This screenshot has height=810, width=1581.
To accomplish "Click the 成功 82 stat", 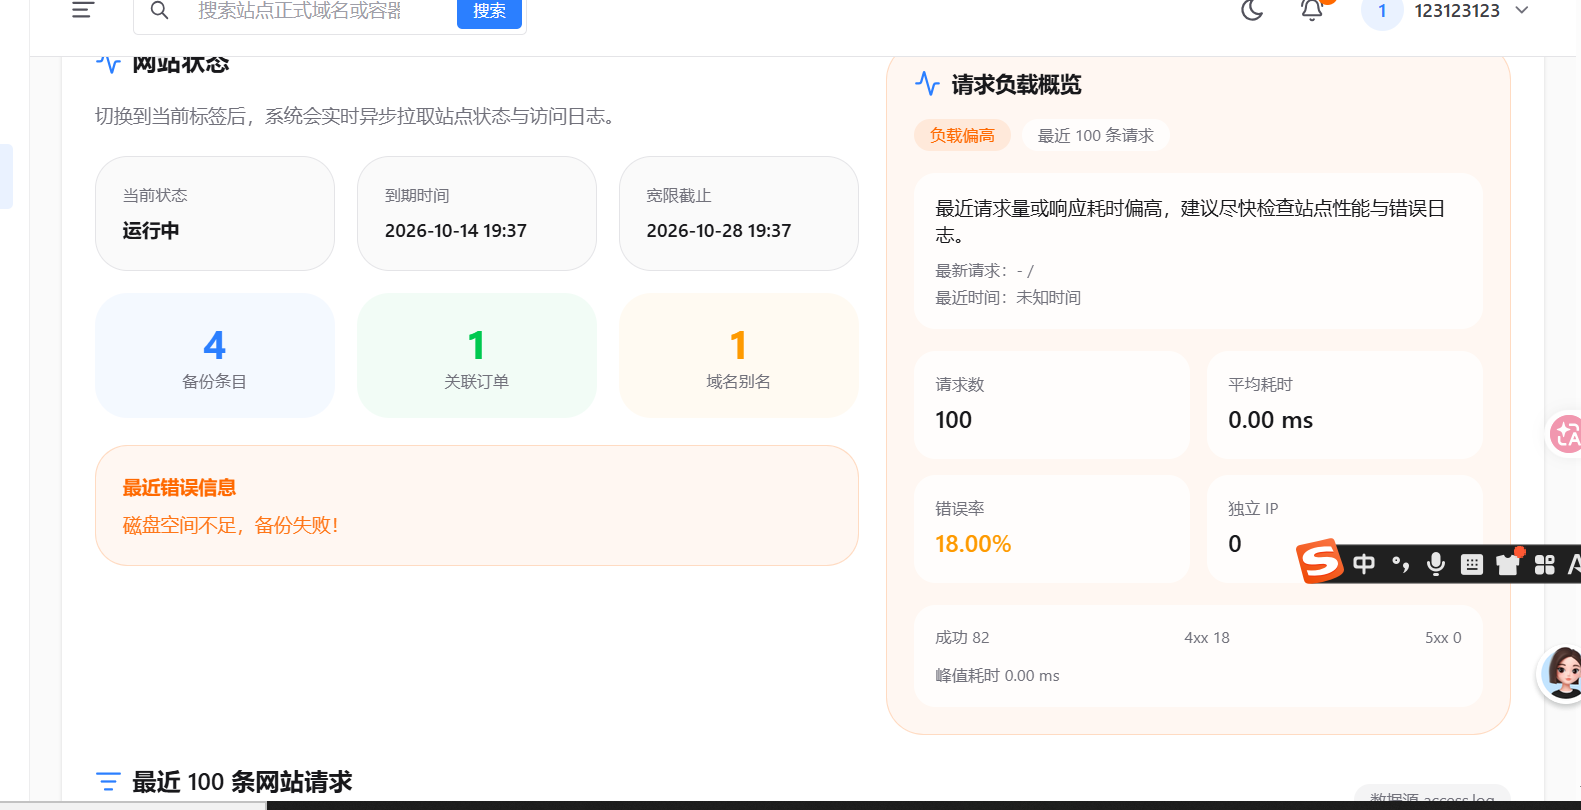I will click(x=962, y=637).
